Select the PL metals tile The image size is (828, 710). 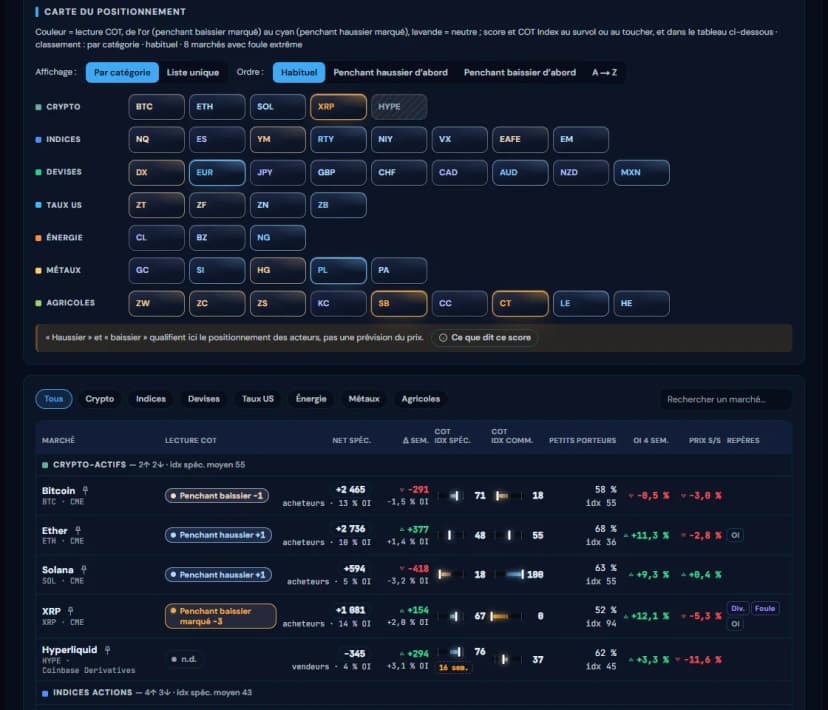pyautogui.click(x=338, y=270)
